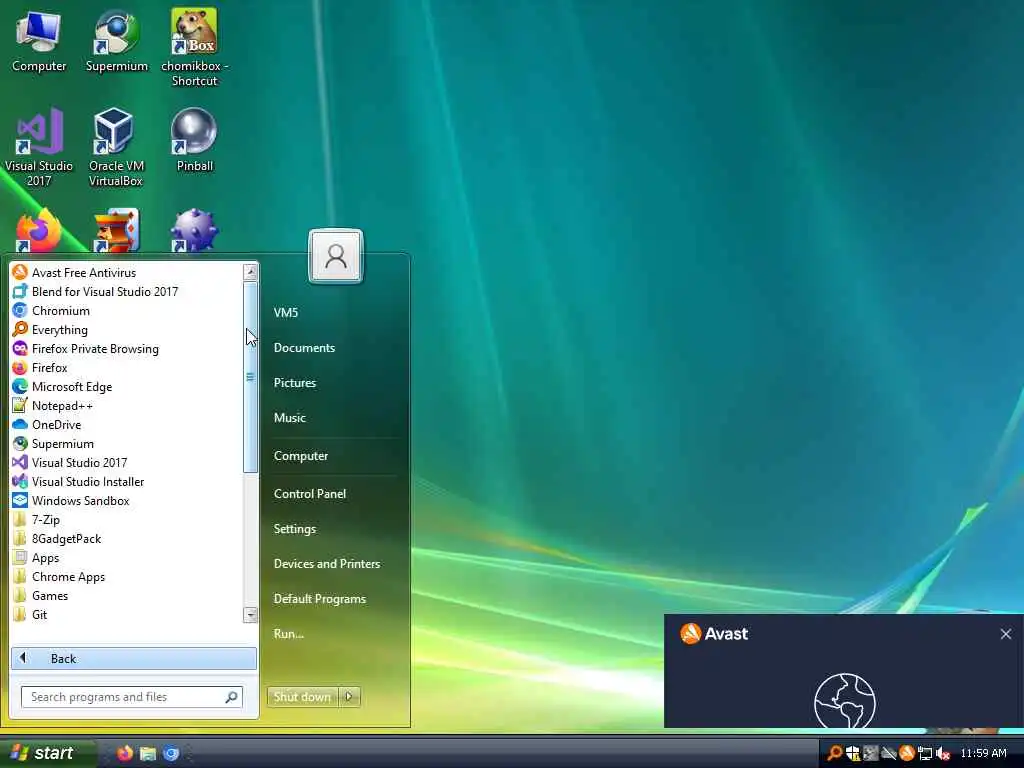Open Default Programs

tap(319, 598)
